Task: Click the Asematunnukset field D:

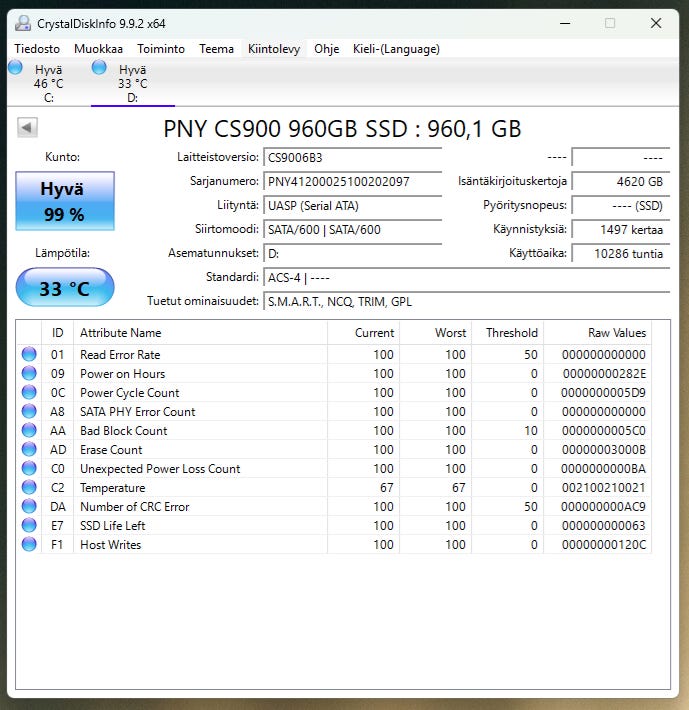Action: pos(352,254)
